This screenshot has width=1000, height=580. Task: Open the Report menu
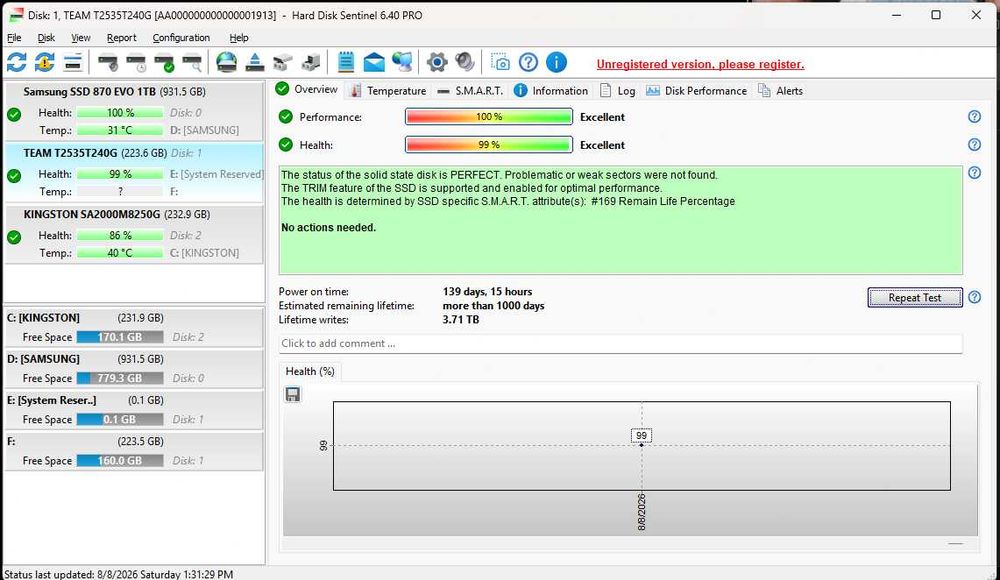[x=121, y=38]
